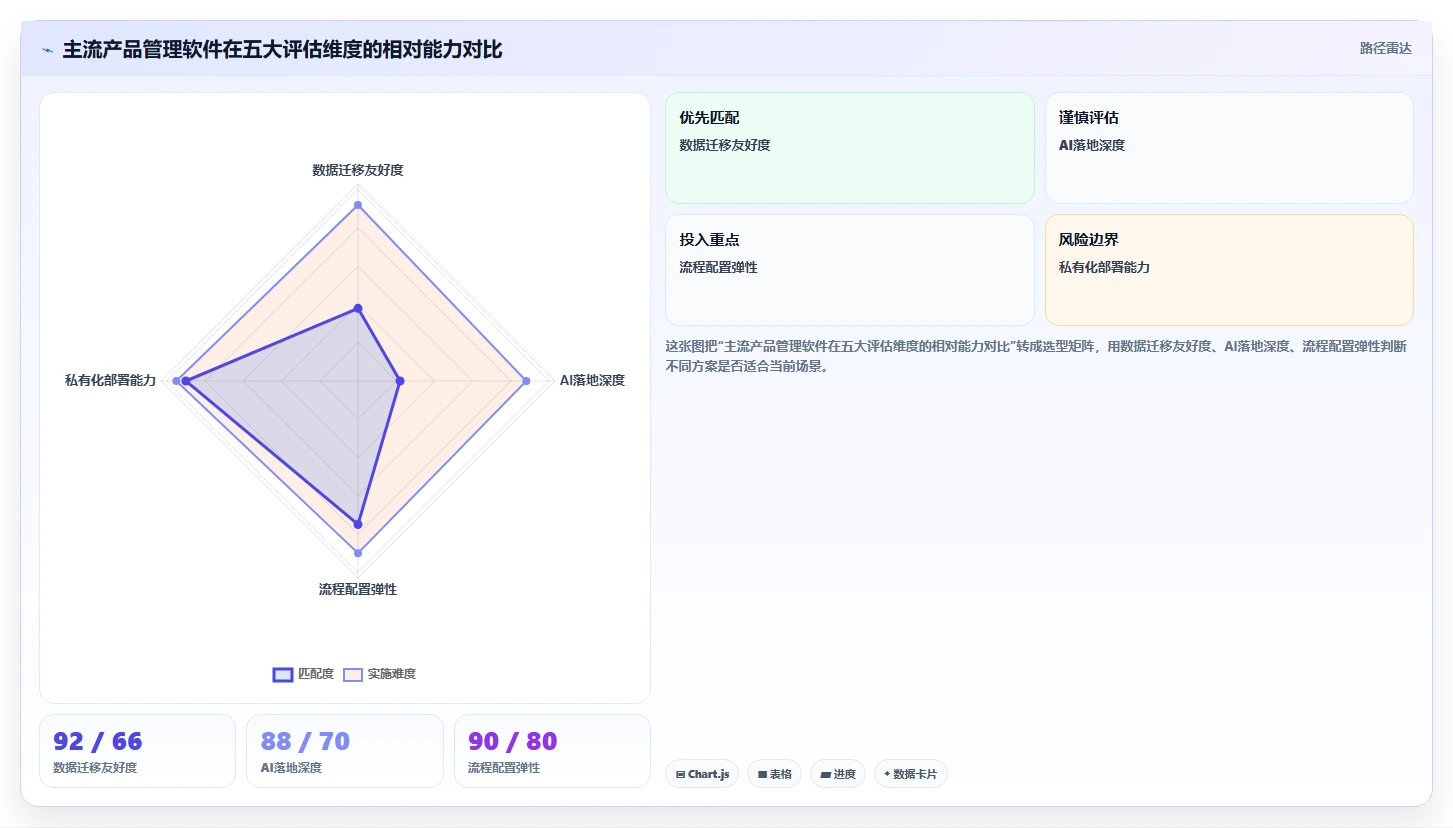Click the AI落地深度 radar axis label
The image size is (1453, 828).
[592, 380]
